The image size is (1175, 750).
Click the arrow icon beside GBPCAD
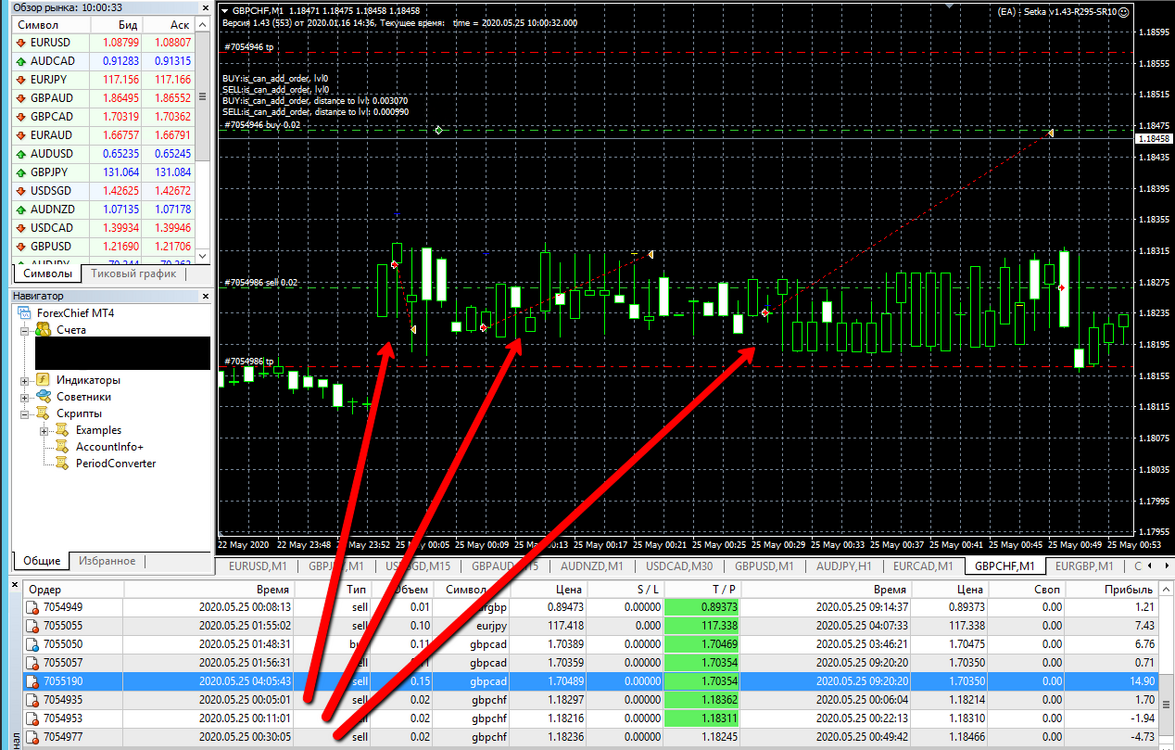click(21, 117)
